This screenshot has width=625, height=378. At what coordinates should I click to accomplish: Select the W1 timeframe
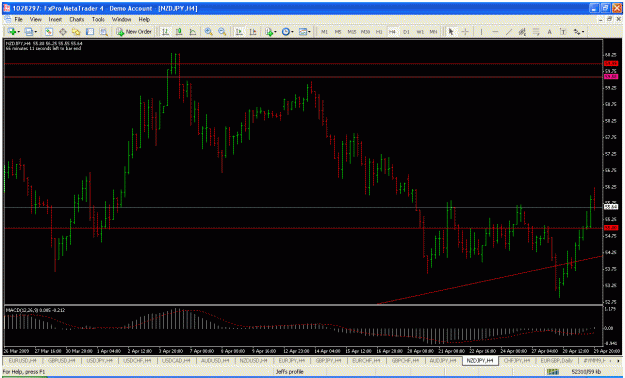[x=420, y=32]
